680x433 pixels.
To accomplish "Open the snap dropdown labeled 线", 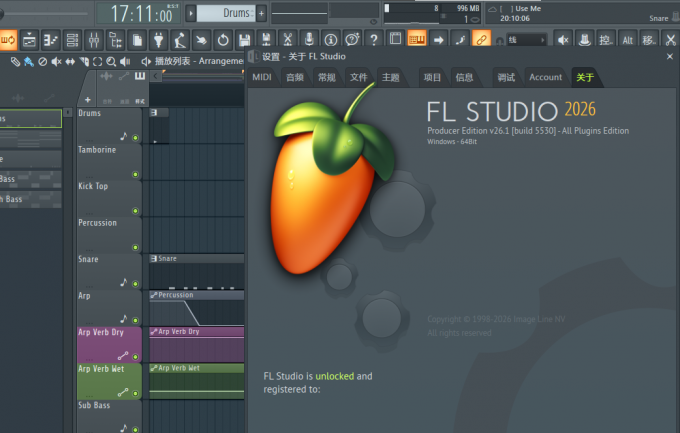I will tap(526, 40).
